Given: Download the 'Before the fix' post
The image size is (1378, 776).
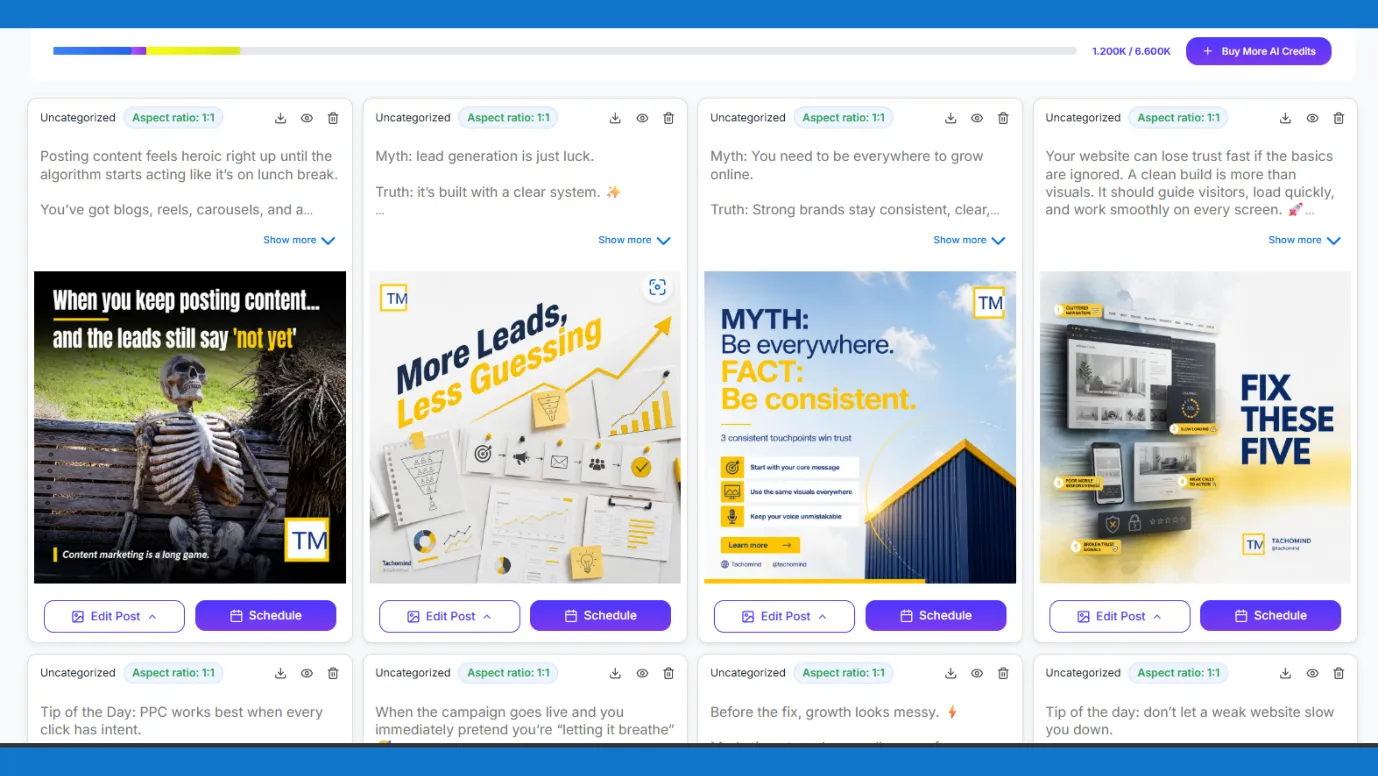Looking at the screenshot, I should tap(950, 673).
